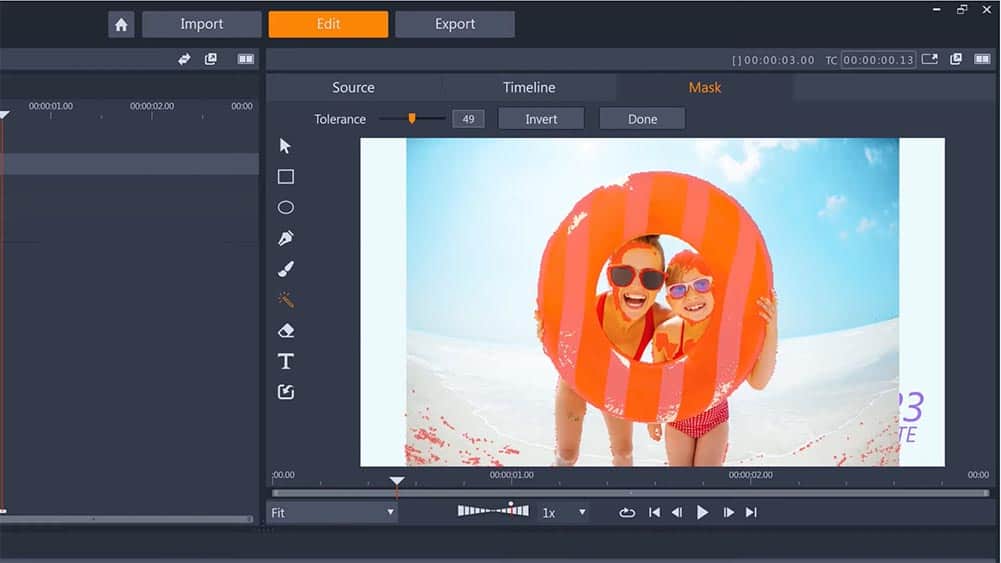Go to the Home screen
The image size is (1001, 563).
click(121, 25)
